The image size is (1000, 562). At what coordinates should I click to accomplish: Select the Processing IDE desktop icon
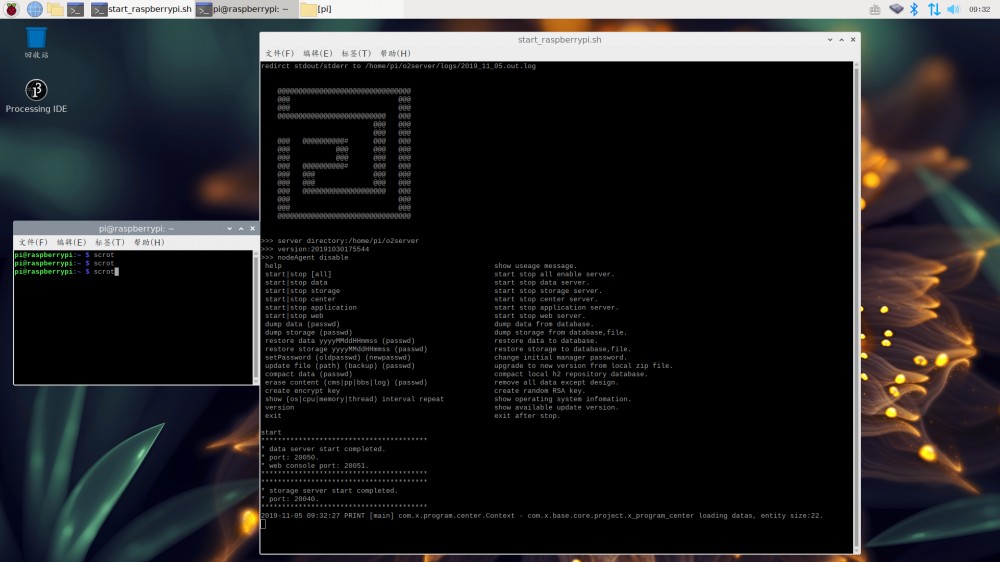tap(36, 96)
